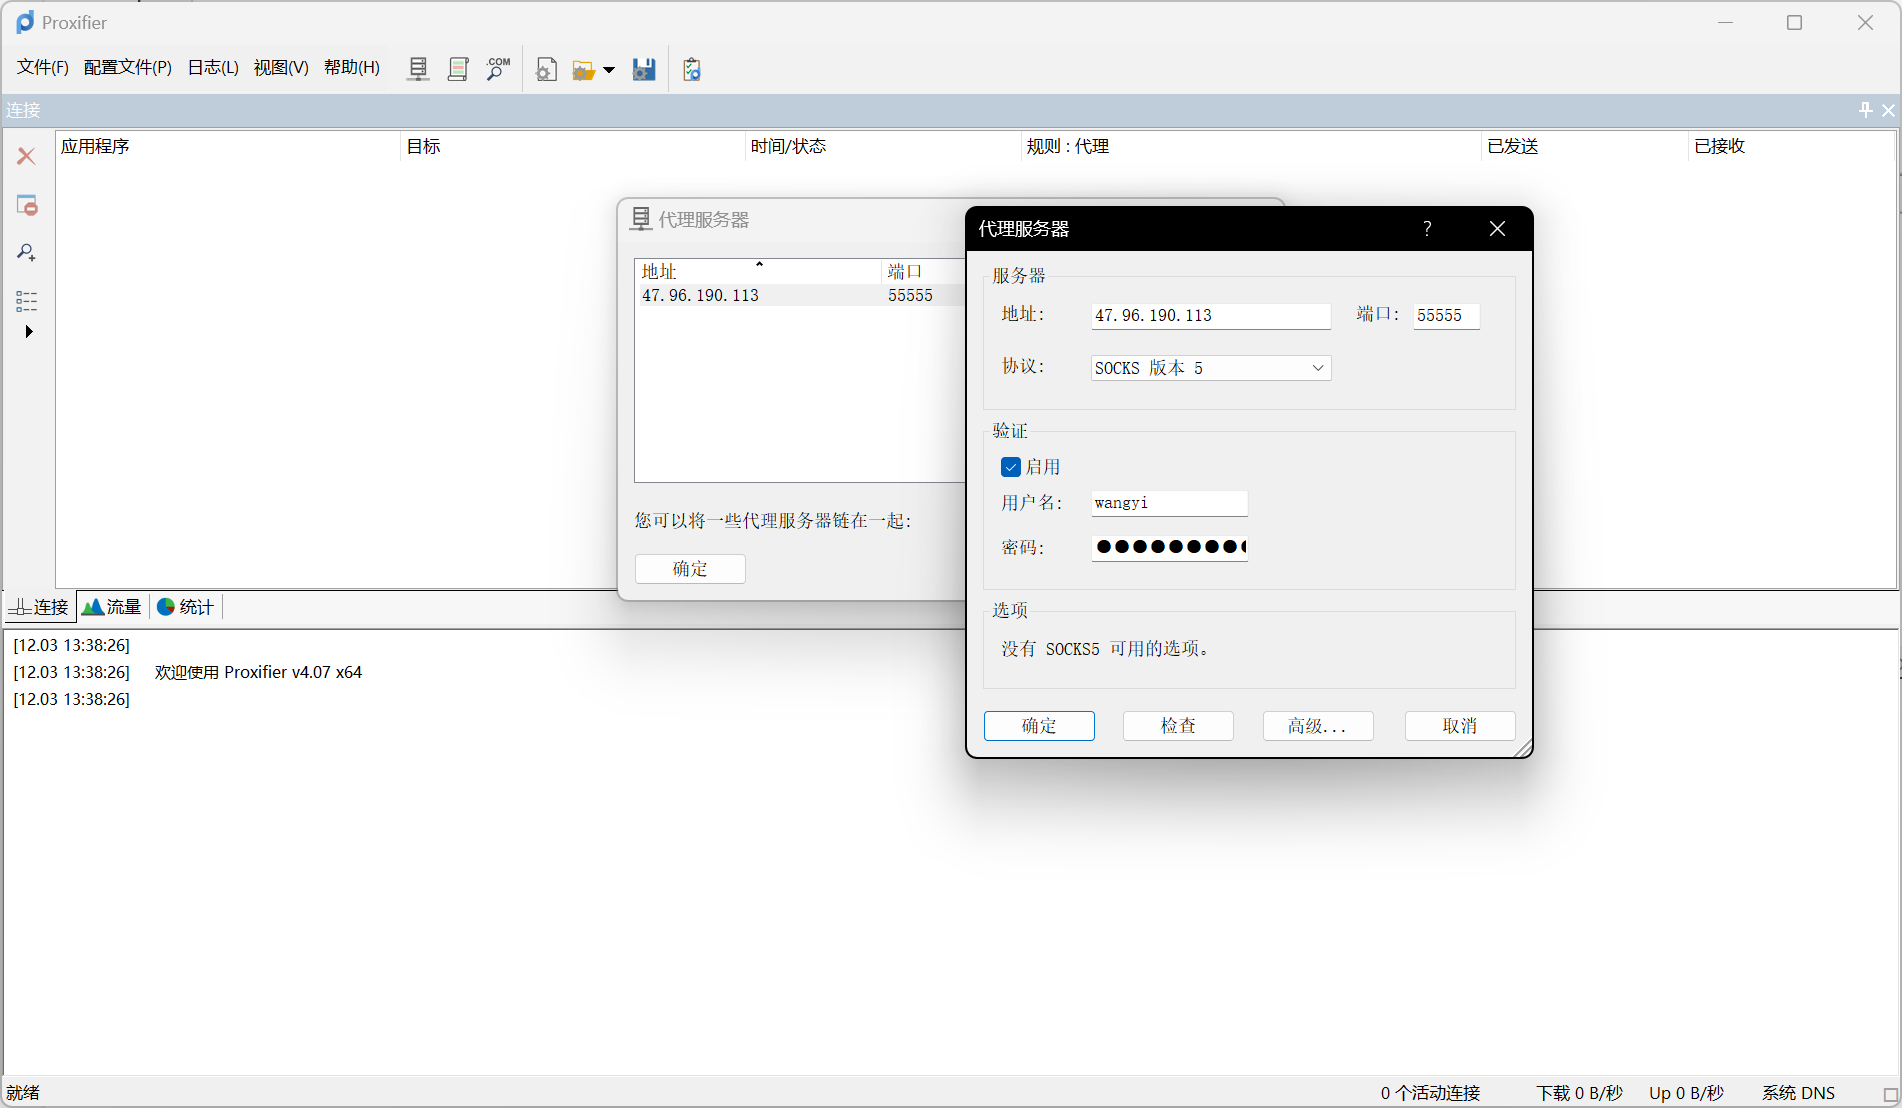
Task: Switch to the 统计 tab
Action: click(186, 607)
